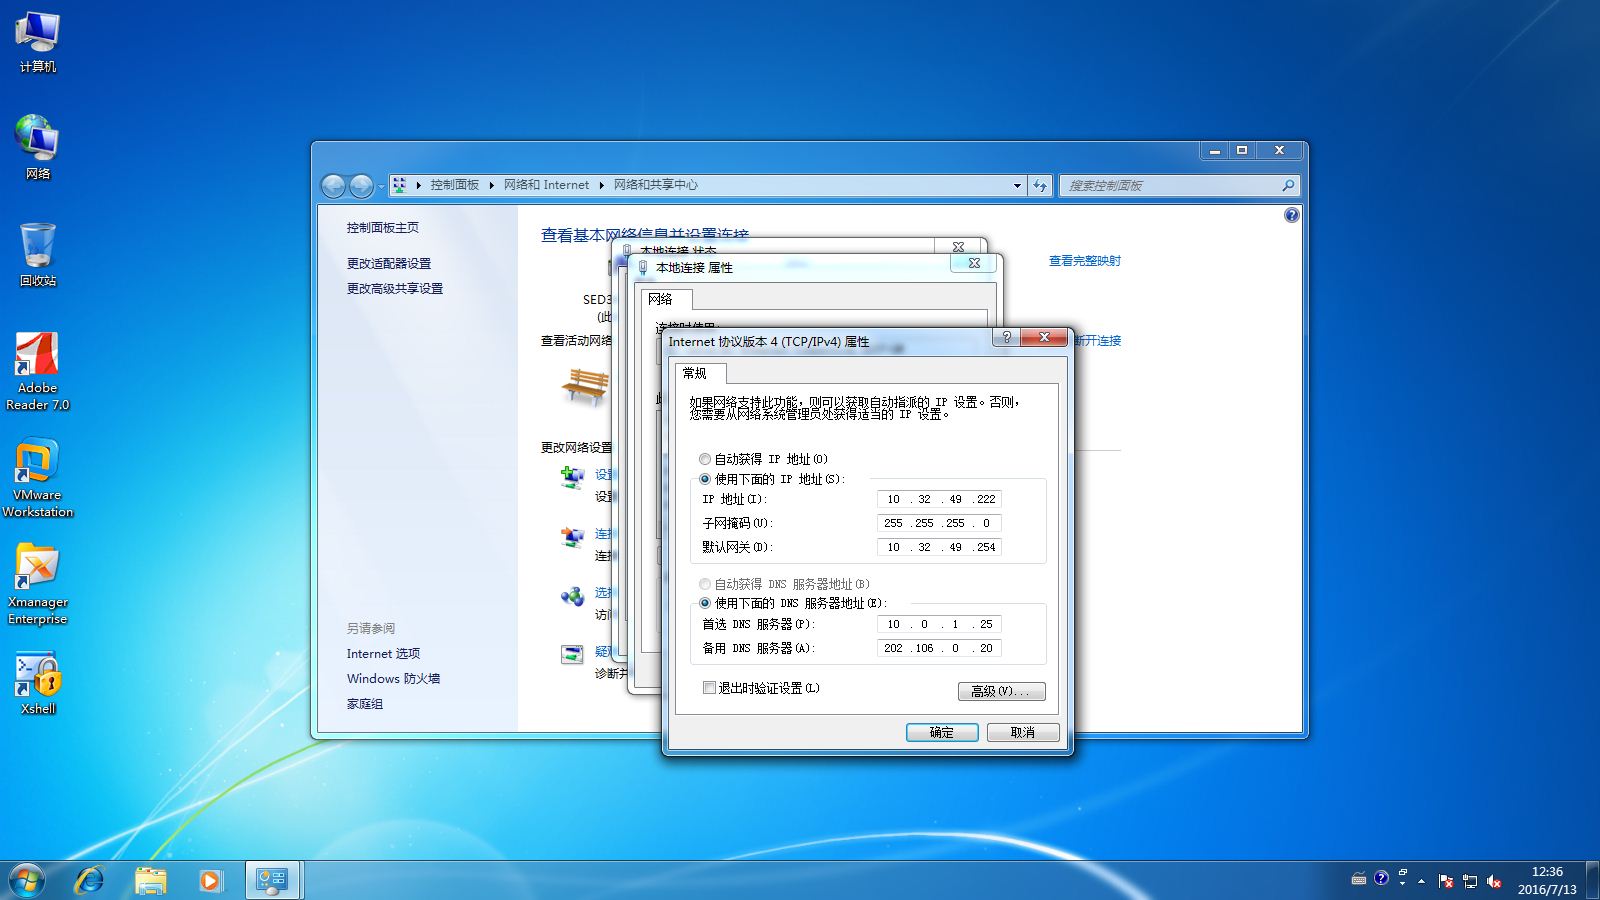Click the help icon in the taskbar tray
The height and width of the screenshot is (900, 1600).
click(1381, 878)
